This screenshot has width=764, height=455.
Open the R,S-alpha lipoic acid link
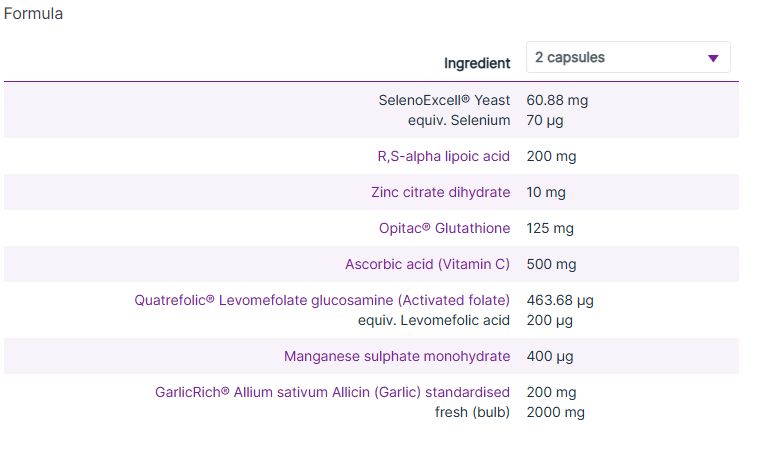(443, 156)
